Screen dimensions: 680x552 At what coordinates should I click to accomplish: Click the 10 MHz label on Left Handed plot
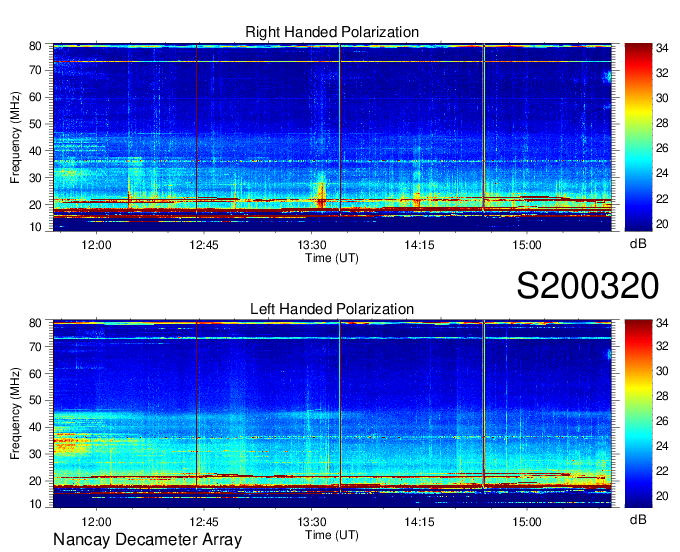point(35,504)
